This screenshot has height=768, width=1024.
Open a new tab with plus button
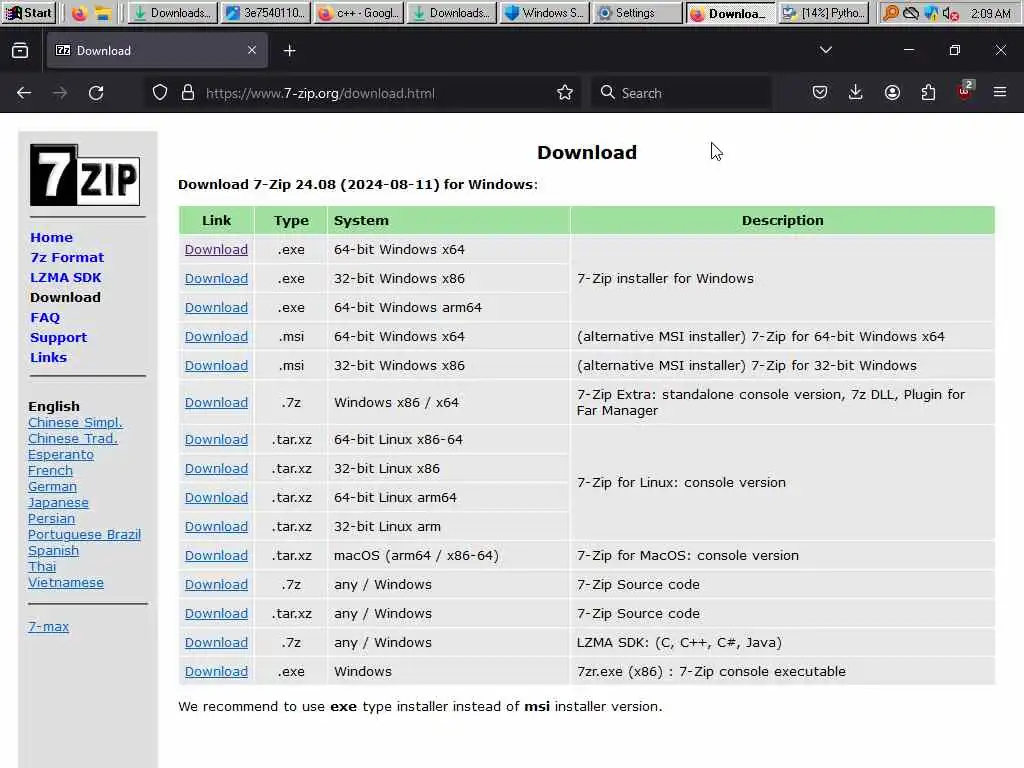[x=289, y=50]
